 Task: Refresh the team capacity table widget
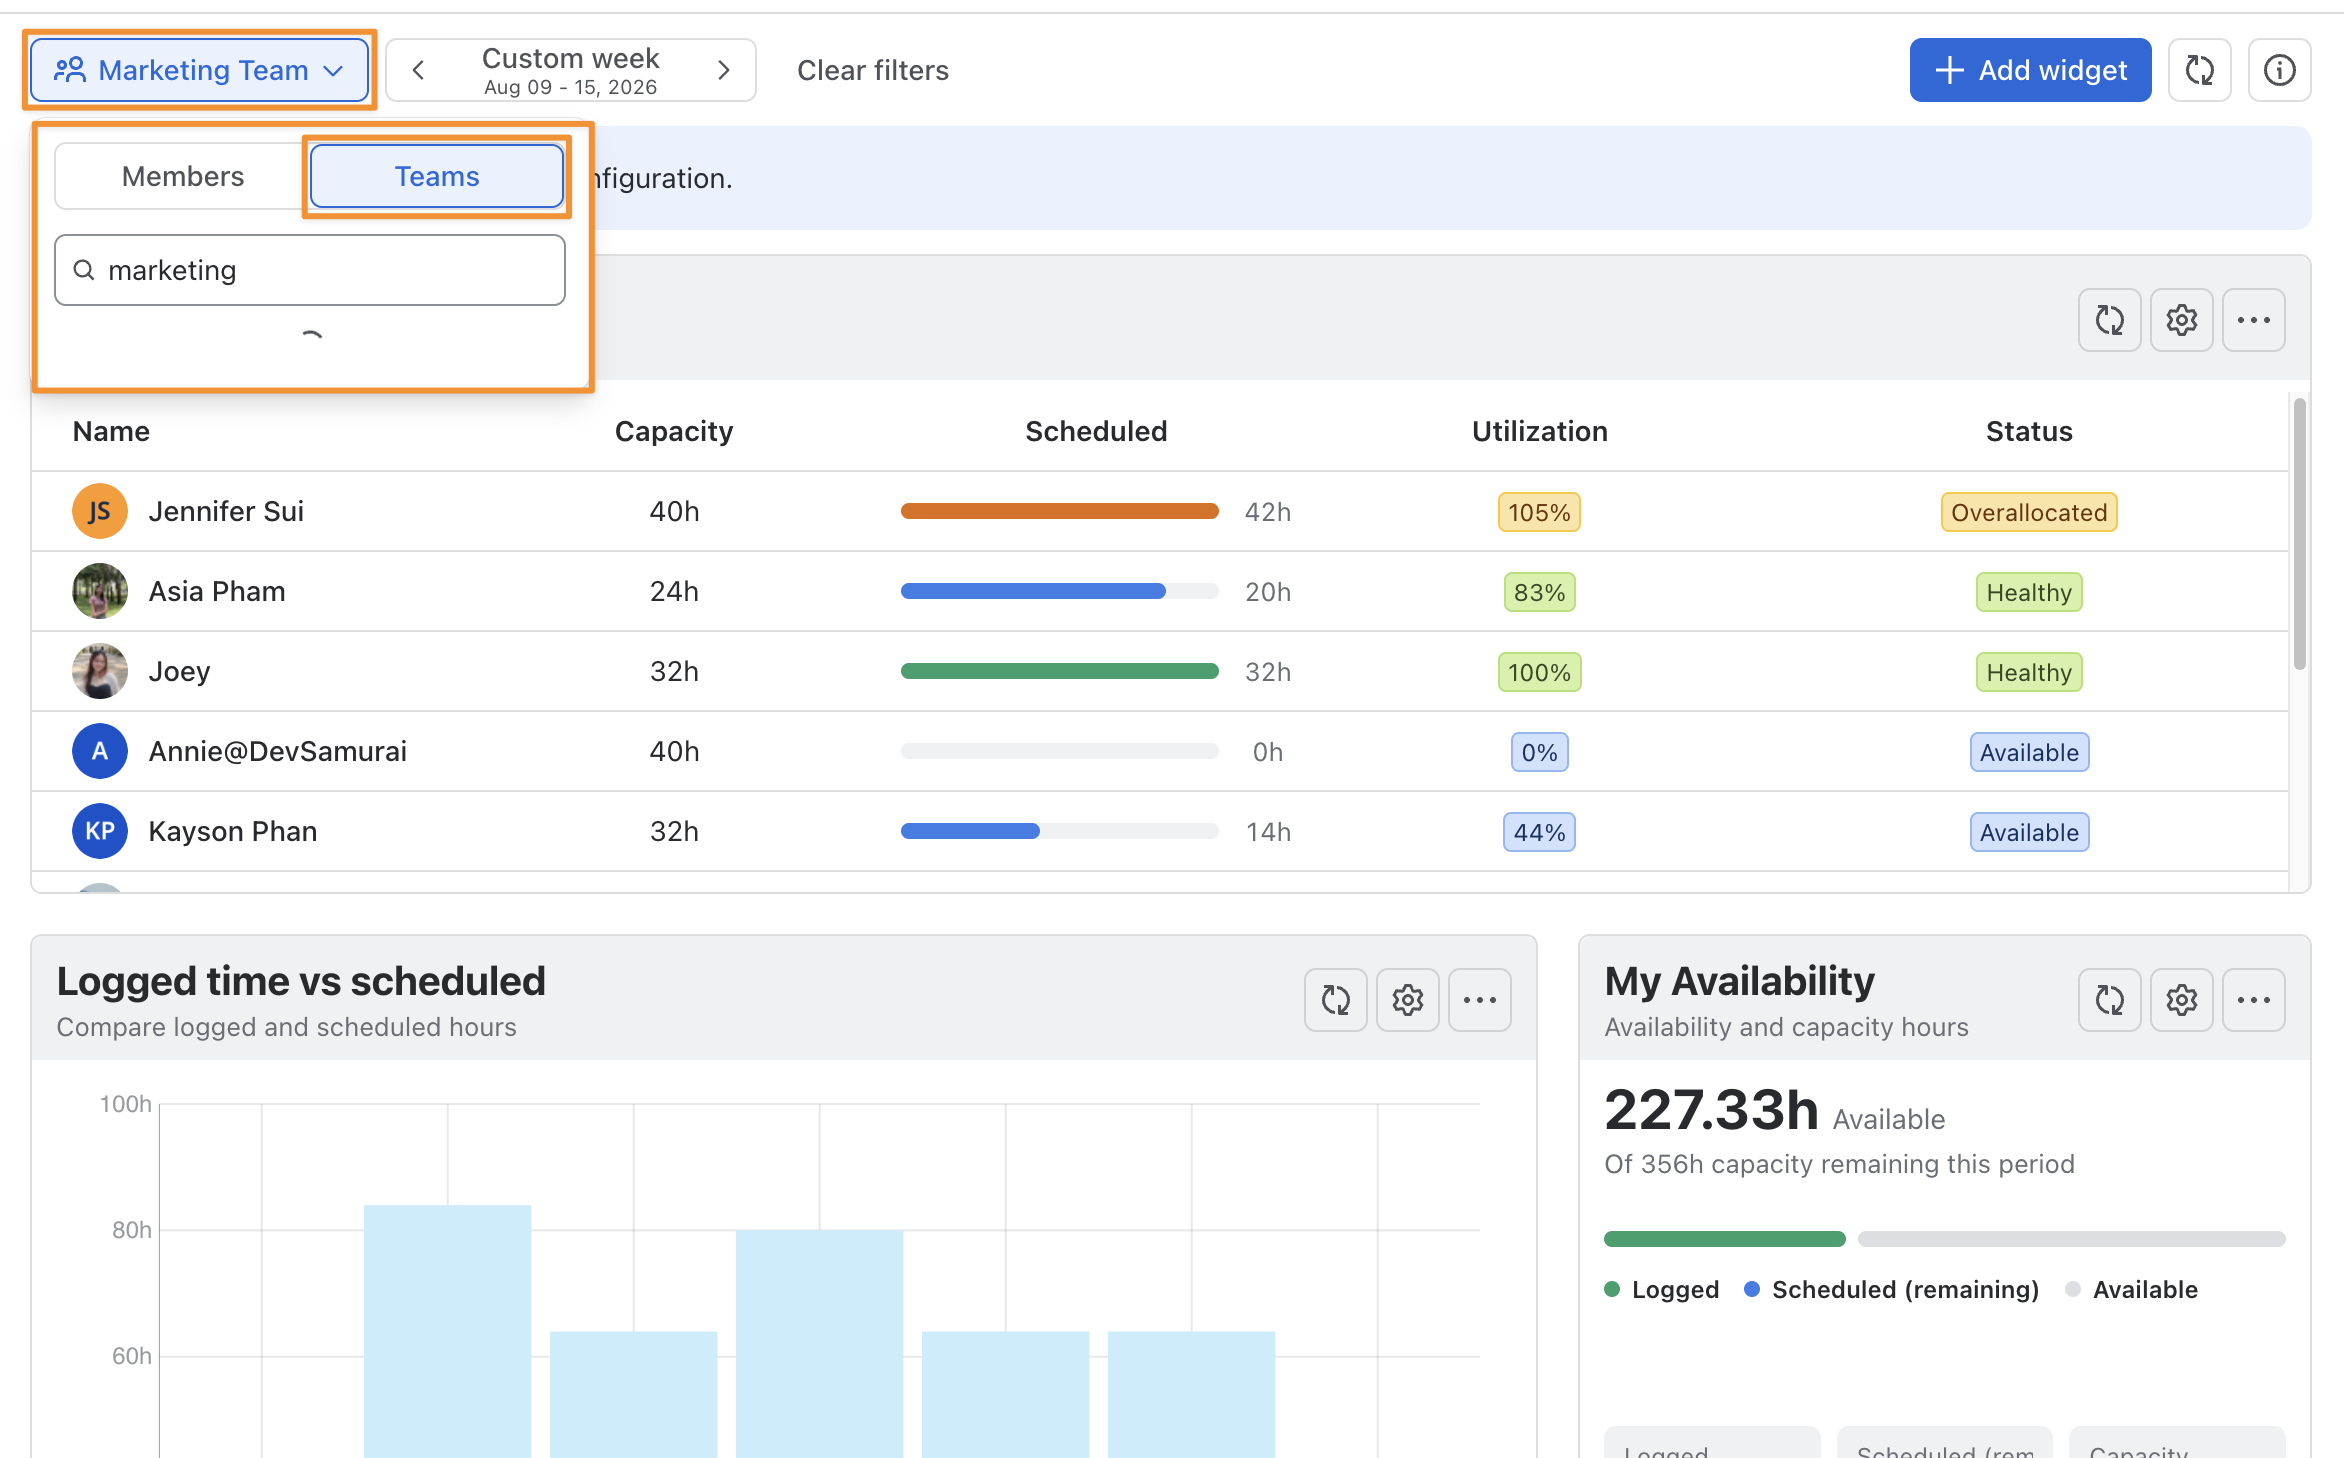point(2109,320)
